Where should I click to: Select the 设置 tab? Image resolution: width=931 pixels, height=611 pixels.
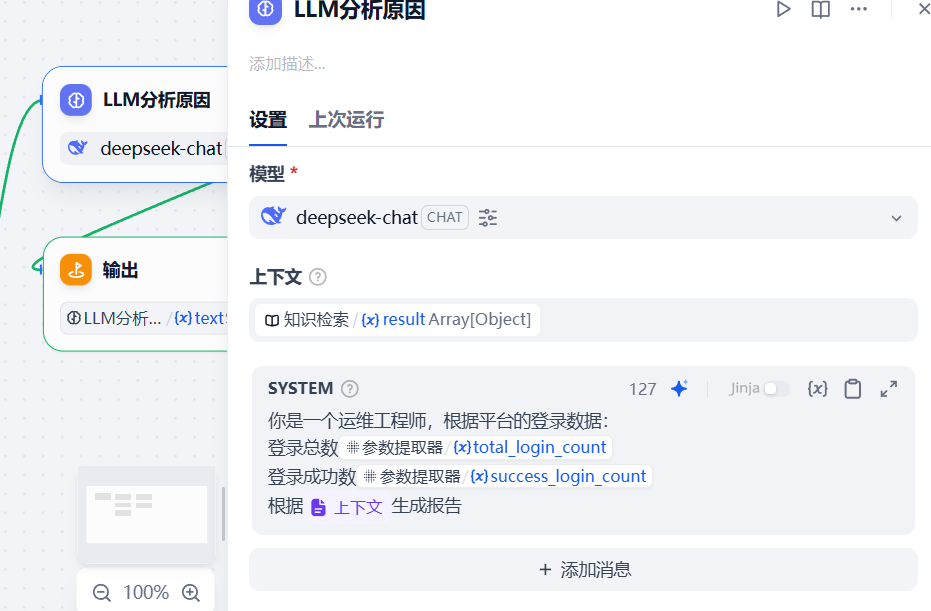coord(268,120)
